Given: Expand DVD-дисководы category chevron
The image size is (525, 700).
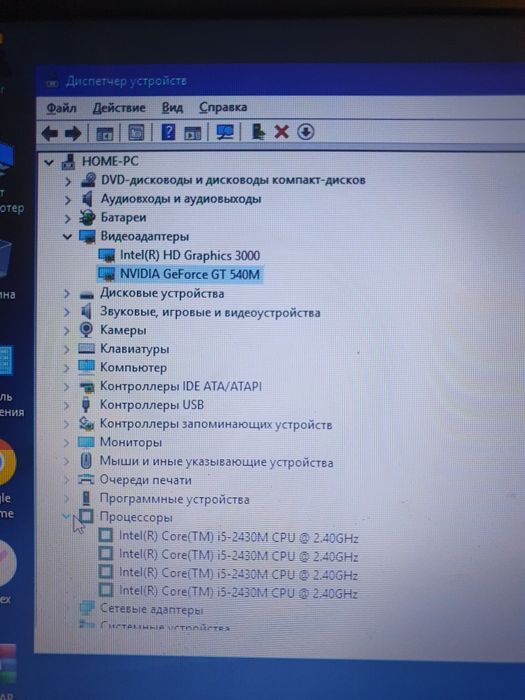Looking at the screenshot, I should pos(67,181).
